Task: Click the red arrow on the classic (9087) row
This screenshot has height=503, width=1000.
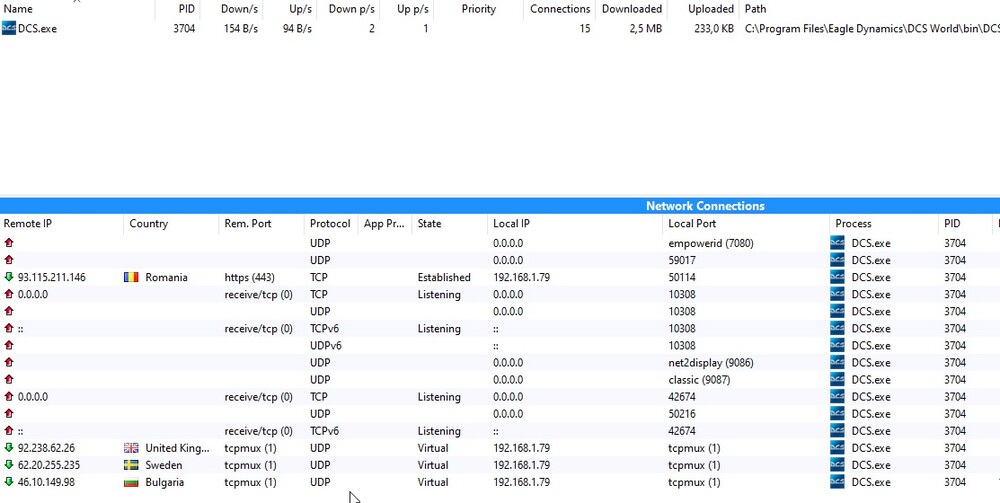Action: point(9,379)
